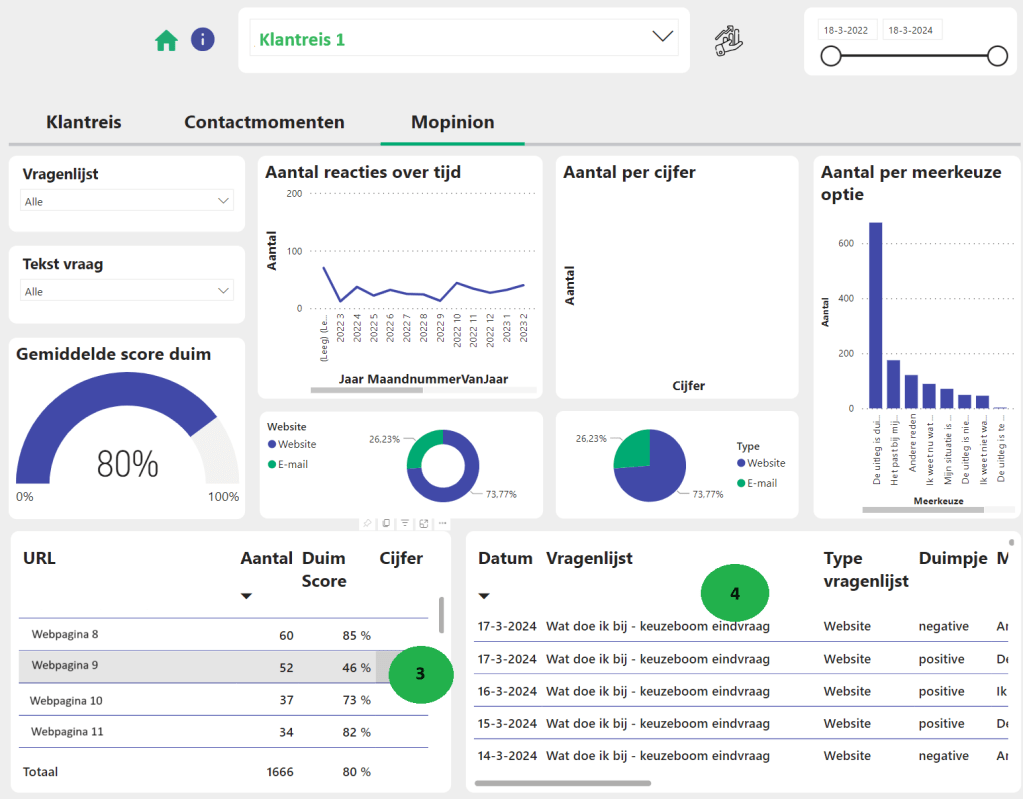
Task: Click the green home icon
Action: [166, 40]
